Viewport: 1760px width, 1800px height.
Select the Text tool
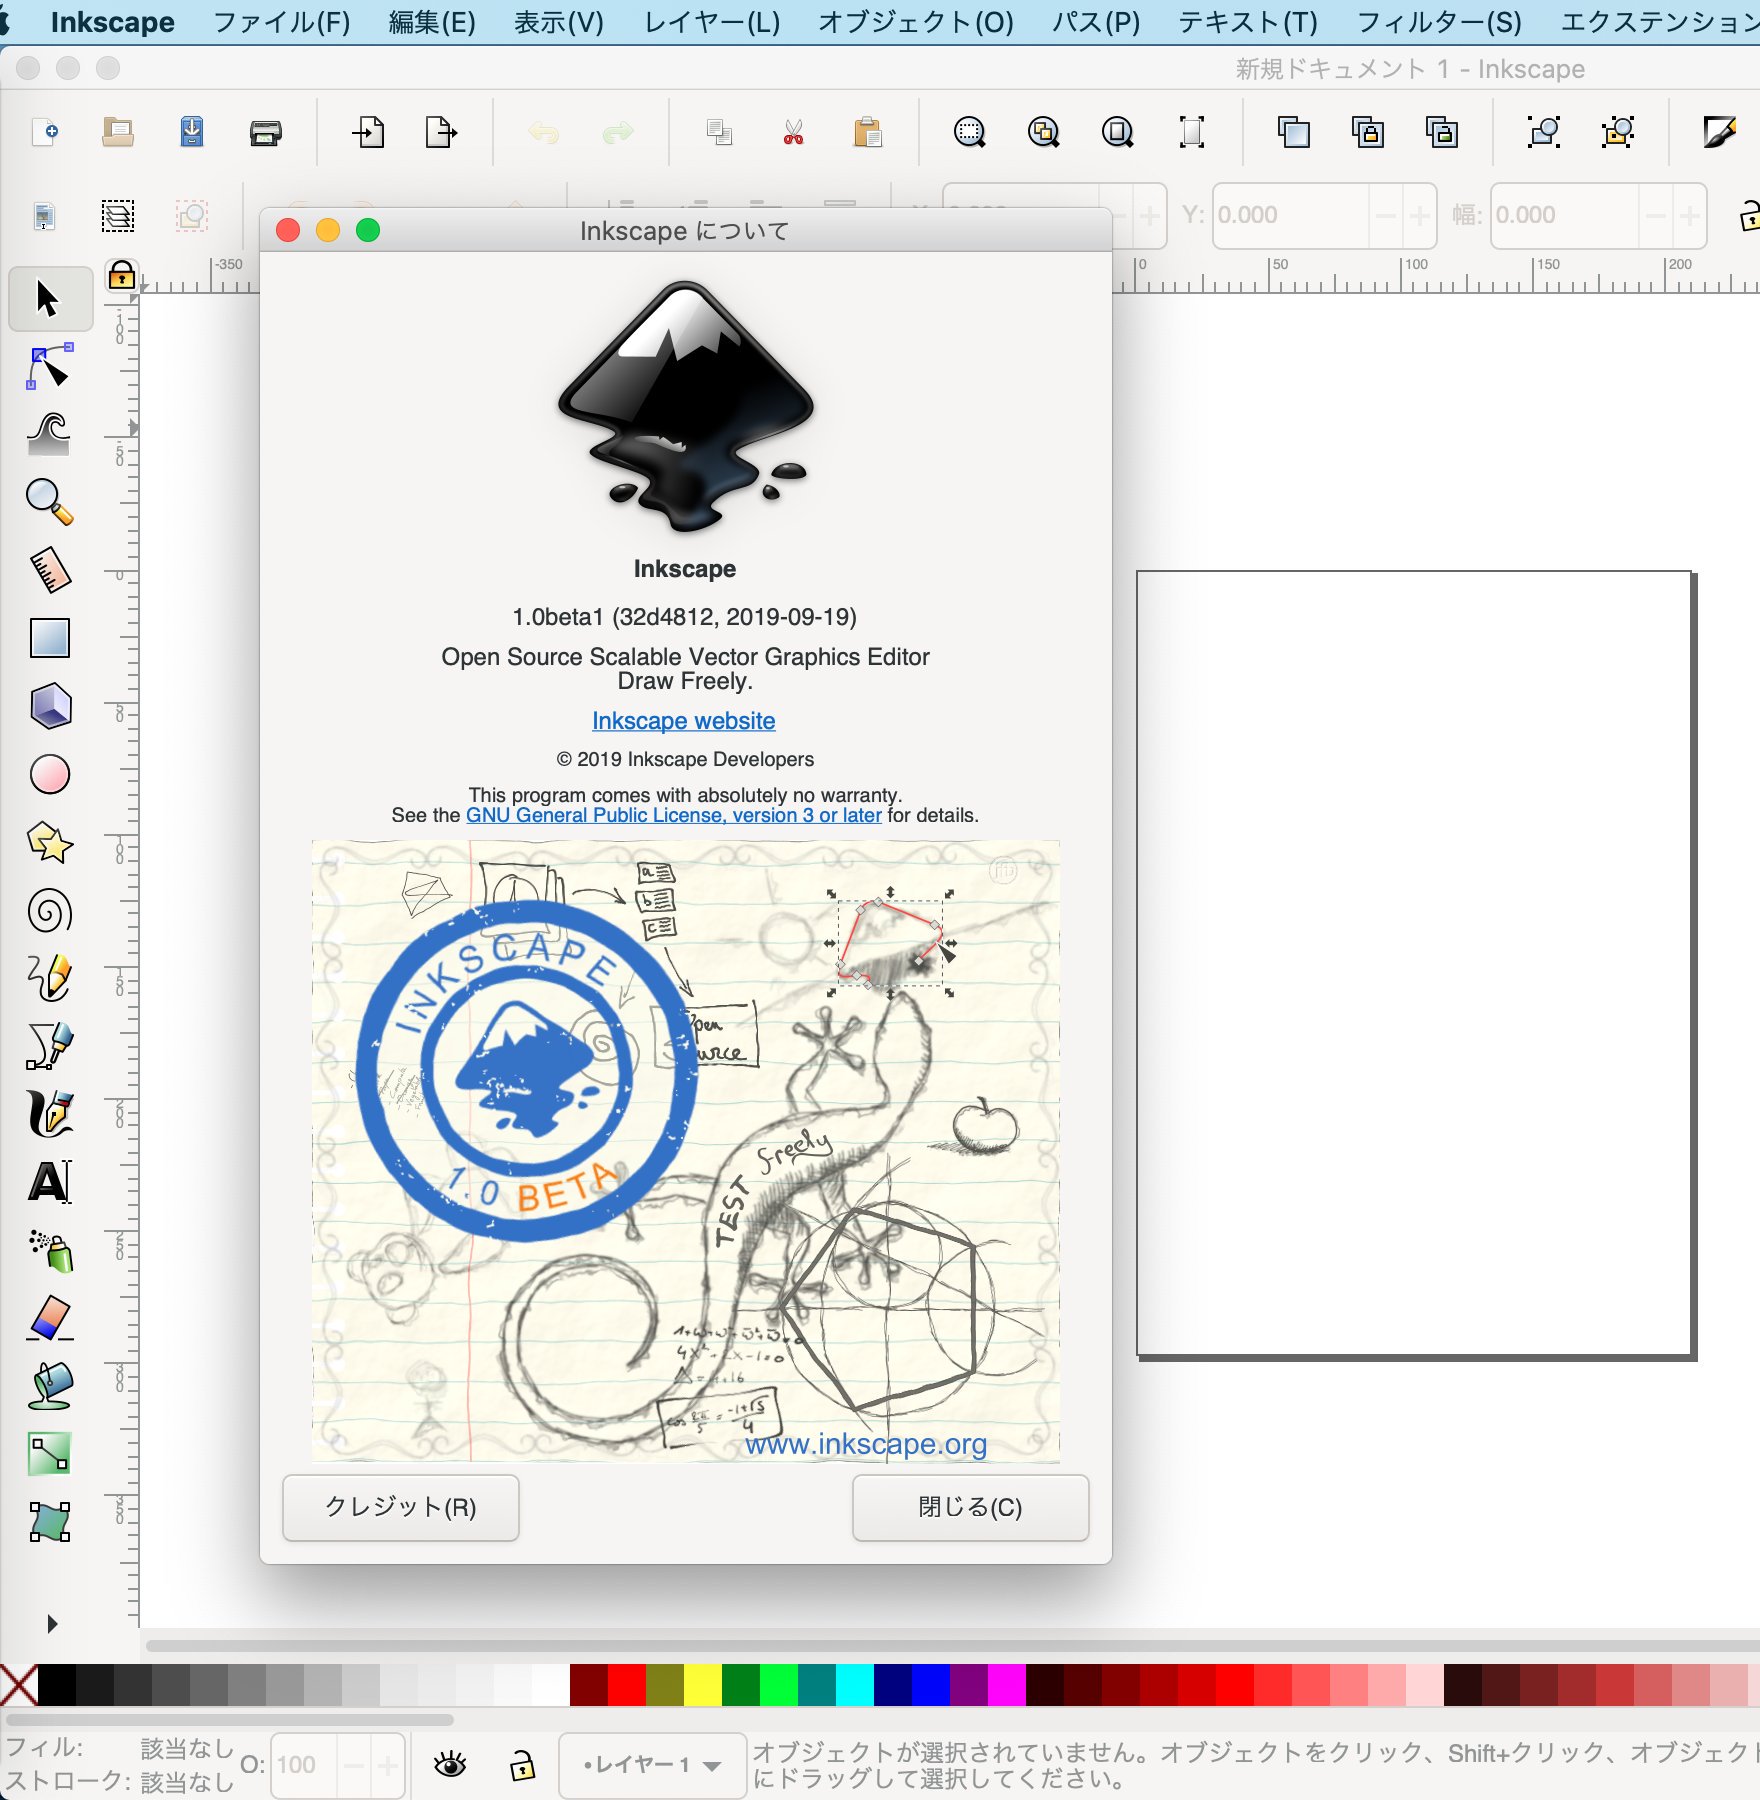pyautogui.click(x=49, y=1182)
